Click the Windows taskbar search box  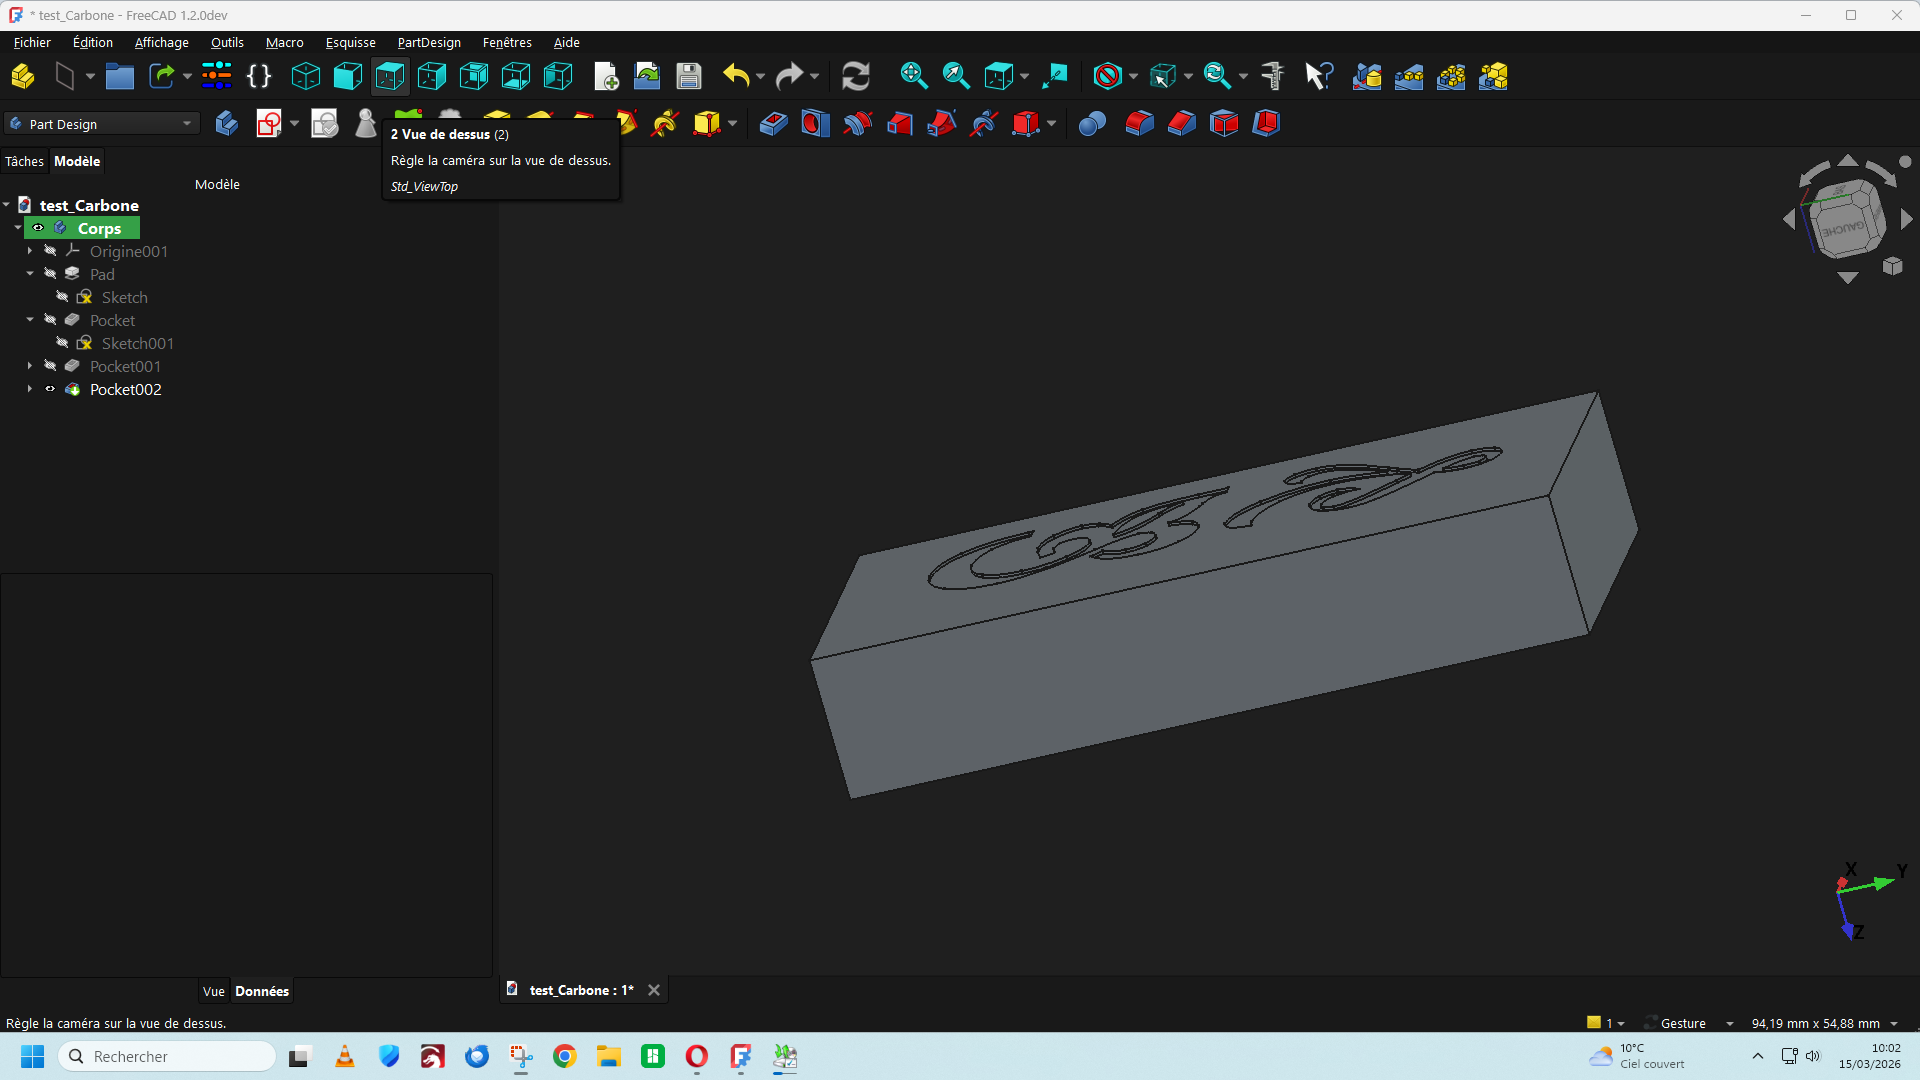[168, 1056]
